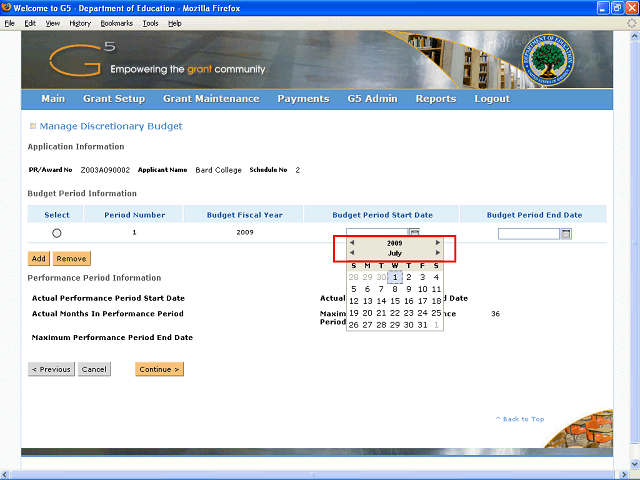Open Grant Setup navigation tab
Viewport: 640px width, 480px height.
point(114,99)
